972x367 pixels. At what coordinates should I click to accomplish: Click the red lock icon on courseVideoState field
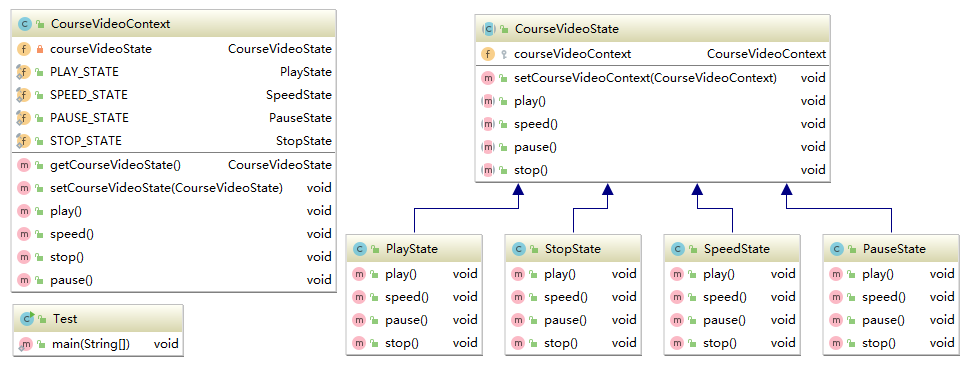[40, 49]
